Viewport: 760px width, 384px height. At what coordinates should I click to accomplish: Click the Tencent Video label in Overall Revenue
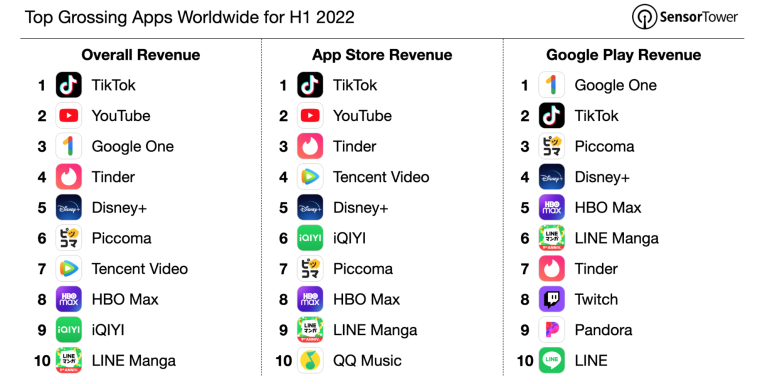point(140,269)
